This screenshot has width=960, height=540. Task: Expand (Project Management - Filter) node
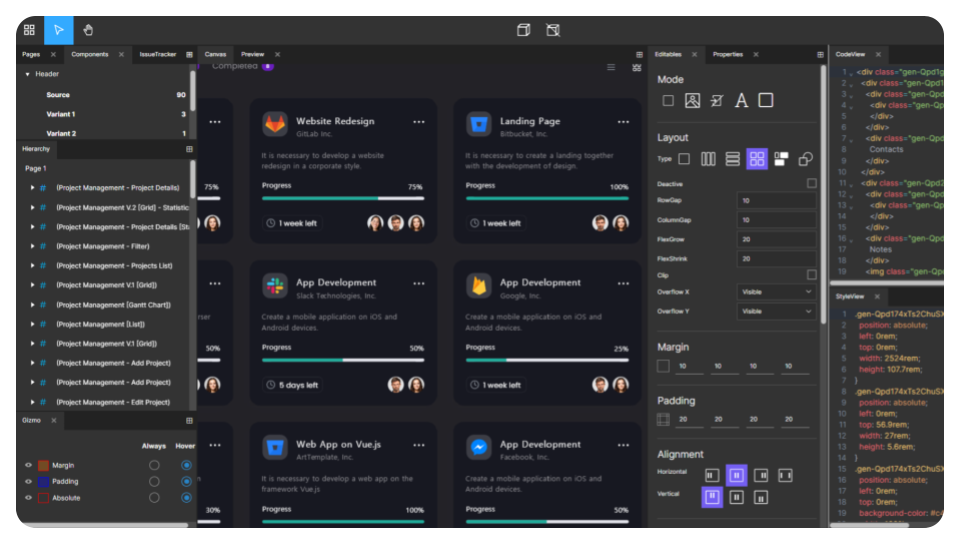point(32,246)
